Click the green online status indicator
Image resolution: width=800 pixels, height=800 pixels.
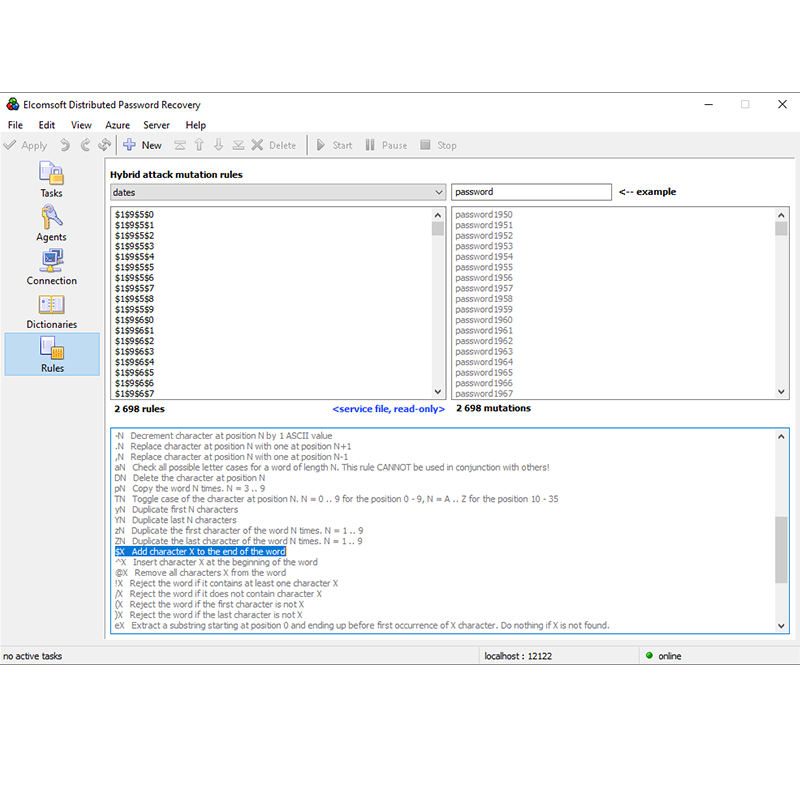[x=649, y=656]
